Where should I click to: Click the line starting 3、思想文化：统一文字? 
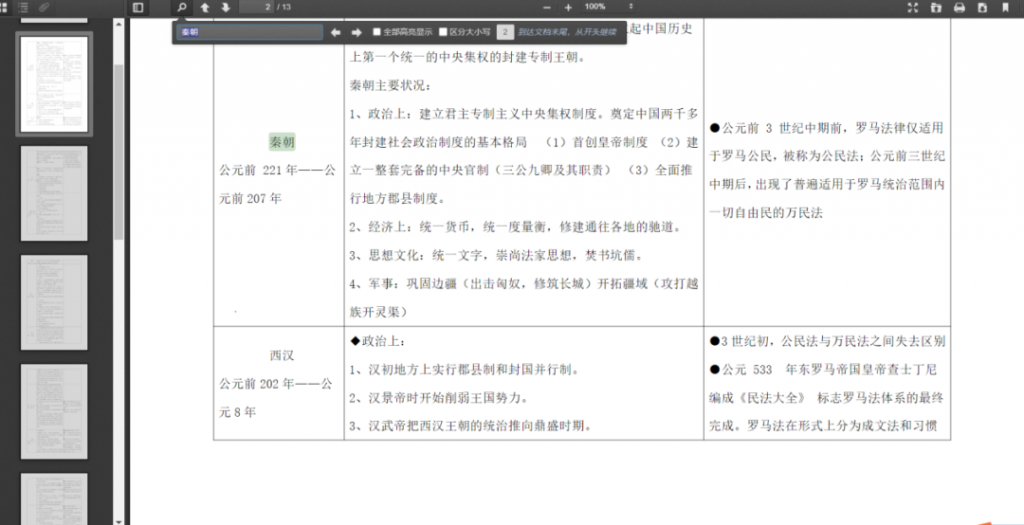coord(500,255)
